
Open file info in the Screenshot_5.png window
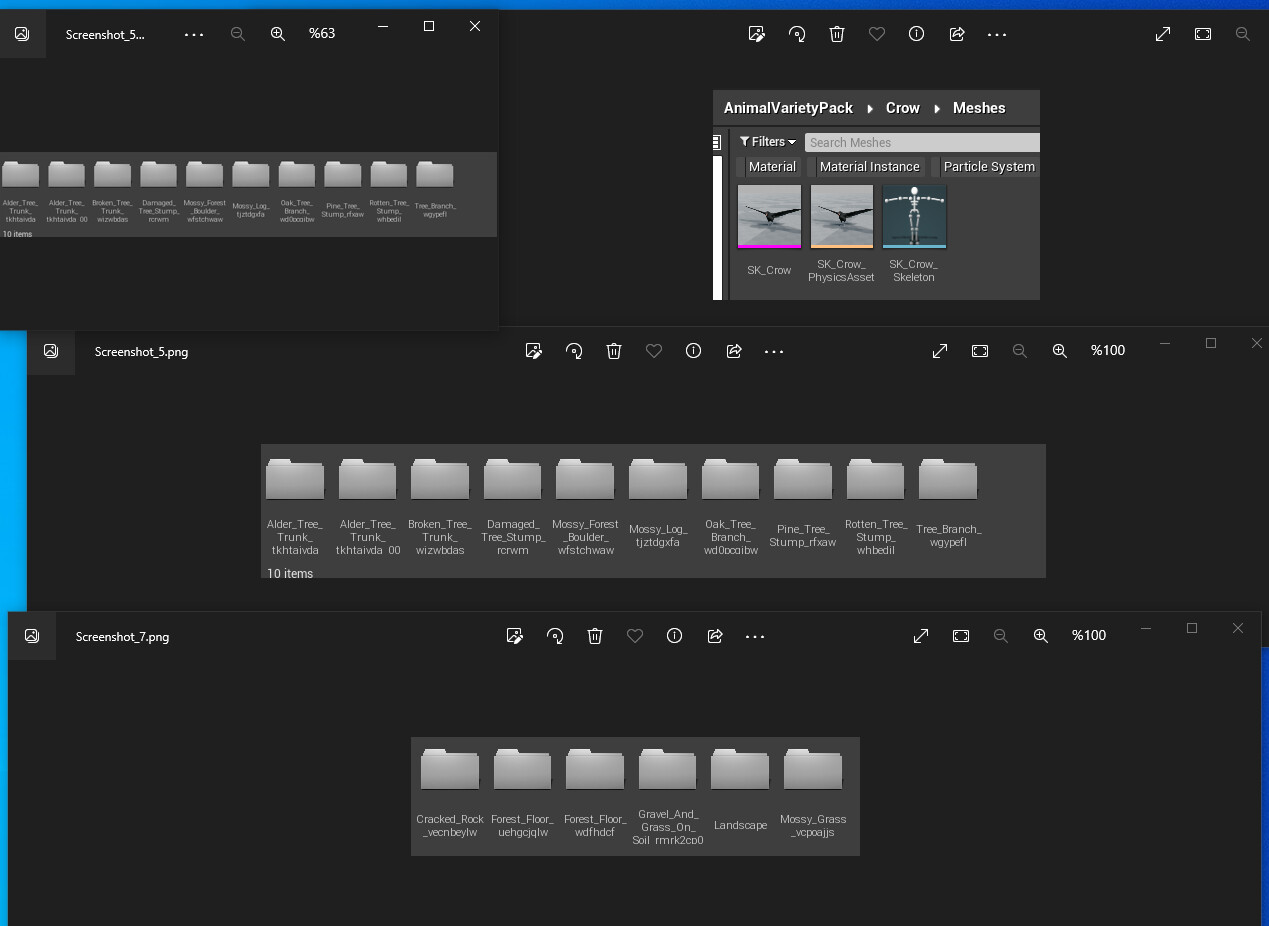[x=694, y=351]
